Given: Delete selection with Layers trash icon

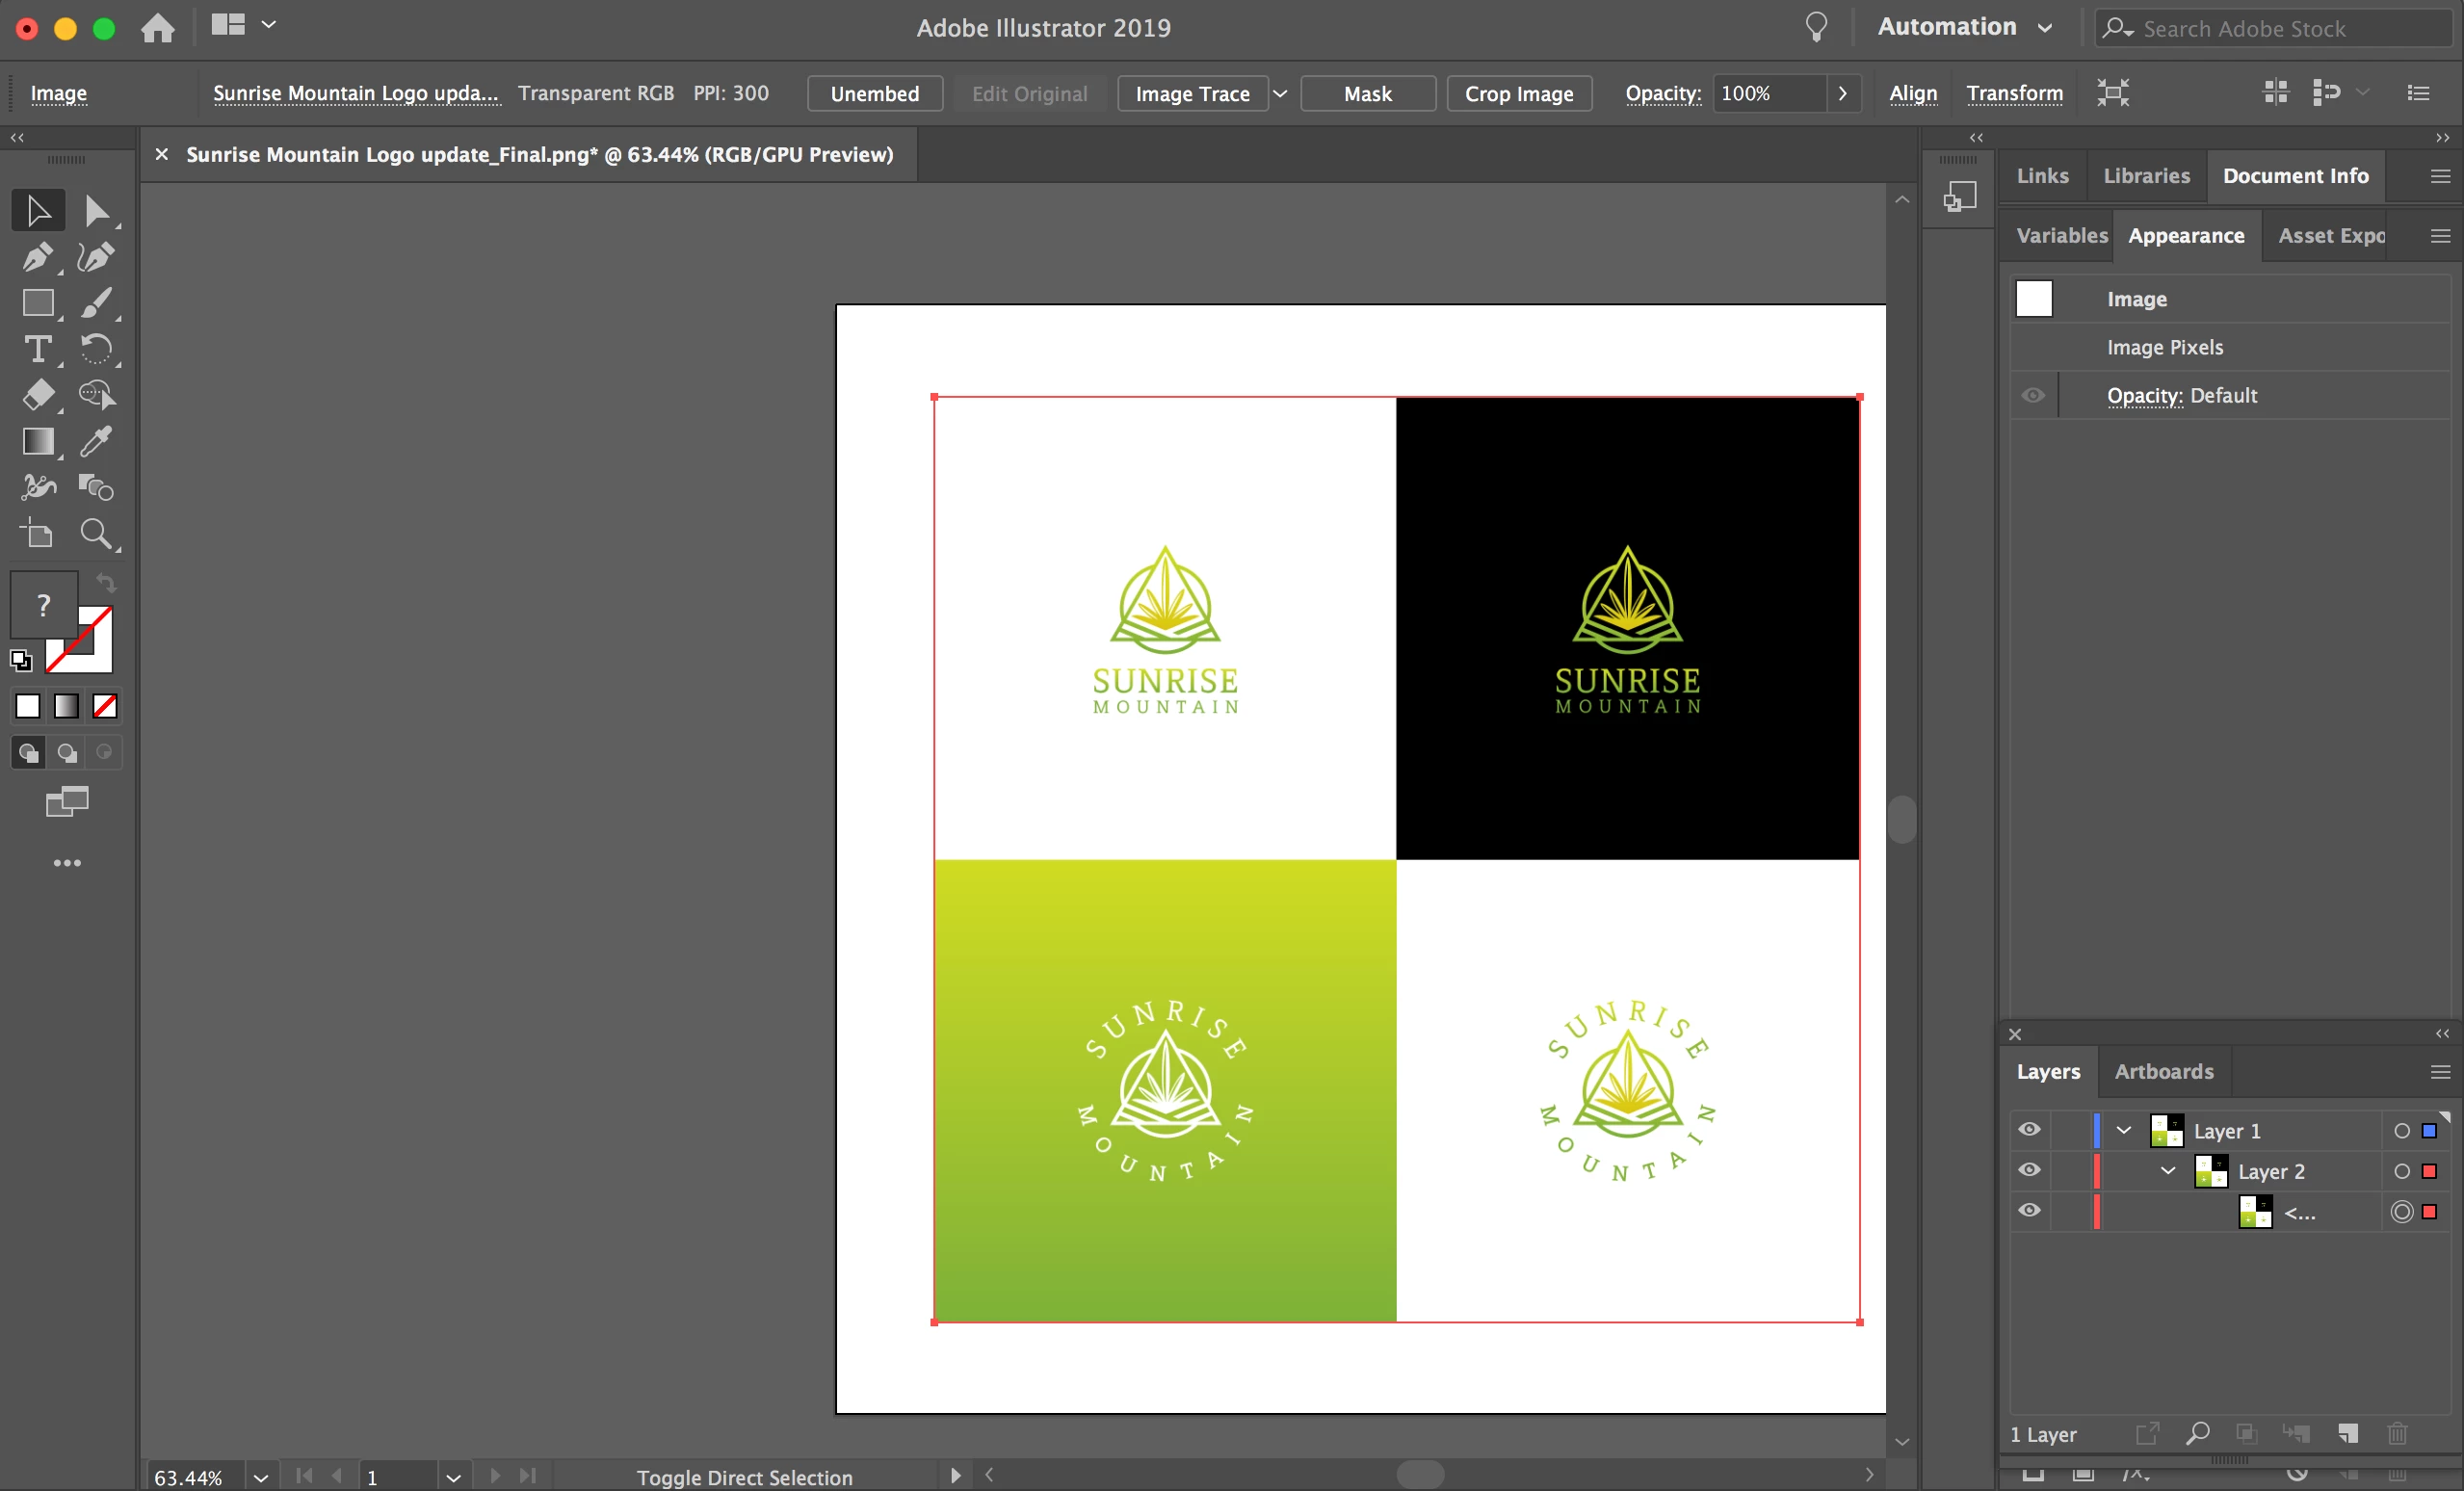Looking at the screenshot, I should click(x=2396, y=1433).
